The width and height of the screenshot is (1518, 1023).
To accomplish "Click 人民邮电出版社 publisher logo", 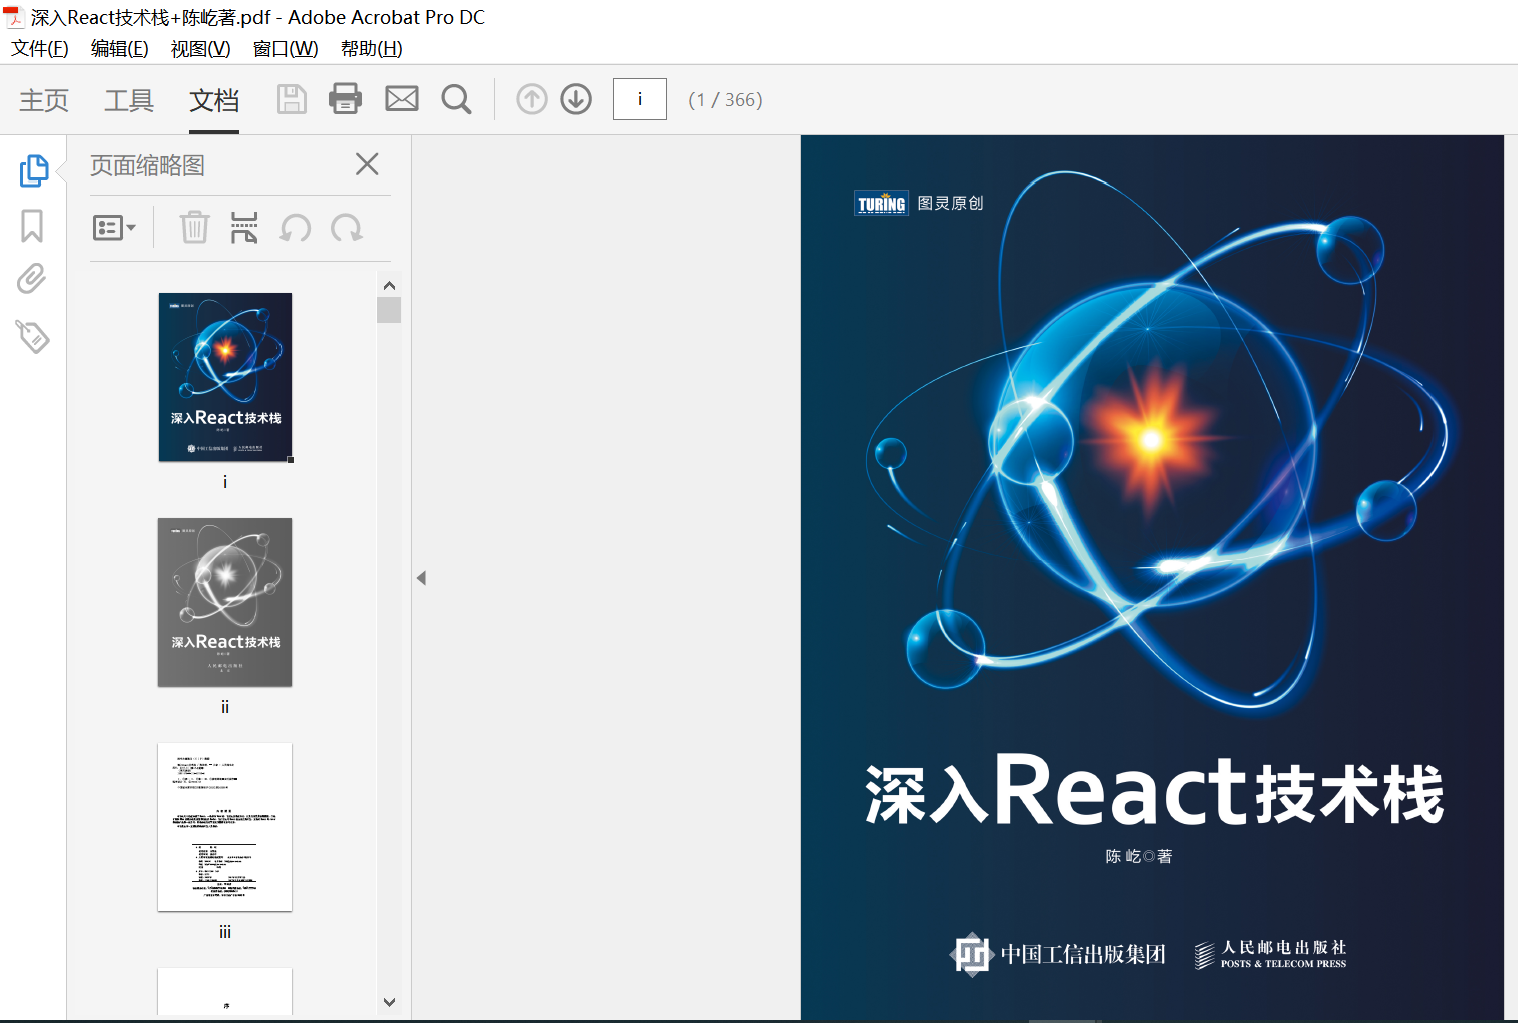I will (x=1270, y=955).
